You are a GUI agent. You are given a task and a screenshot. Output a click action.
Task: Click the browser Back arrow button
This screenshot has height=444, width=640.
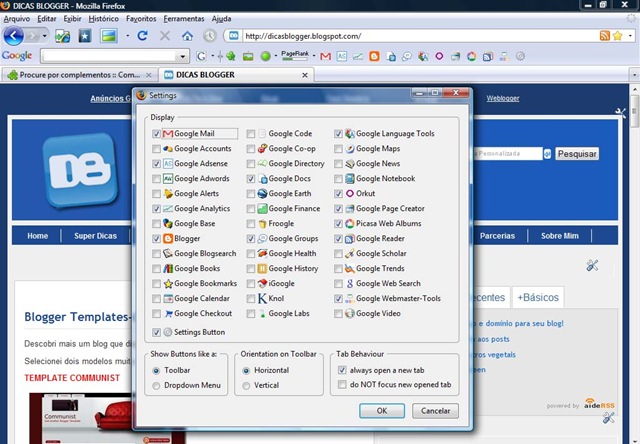point(14,36)
